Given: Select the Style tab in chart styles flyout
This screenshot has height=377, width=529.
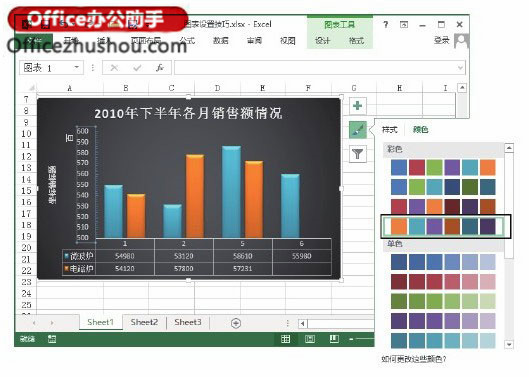Looking at the screenshot, I should tap(390, 130).
